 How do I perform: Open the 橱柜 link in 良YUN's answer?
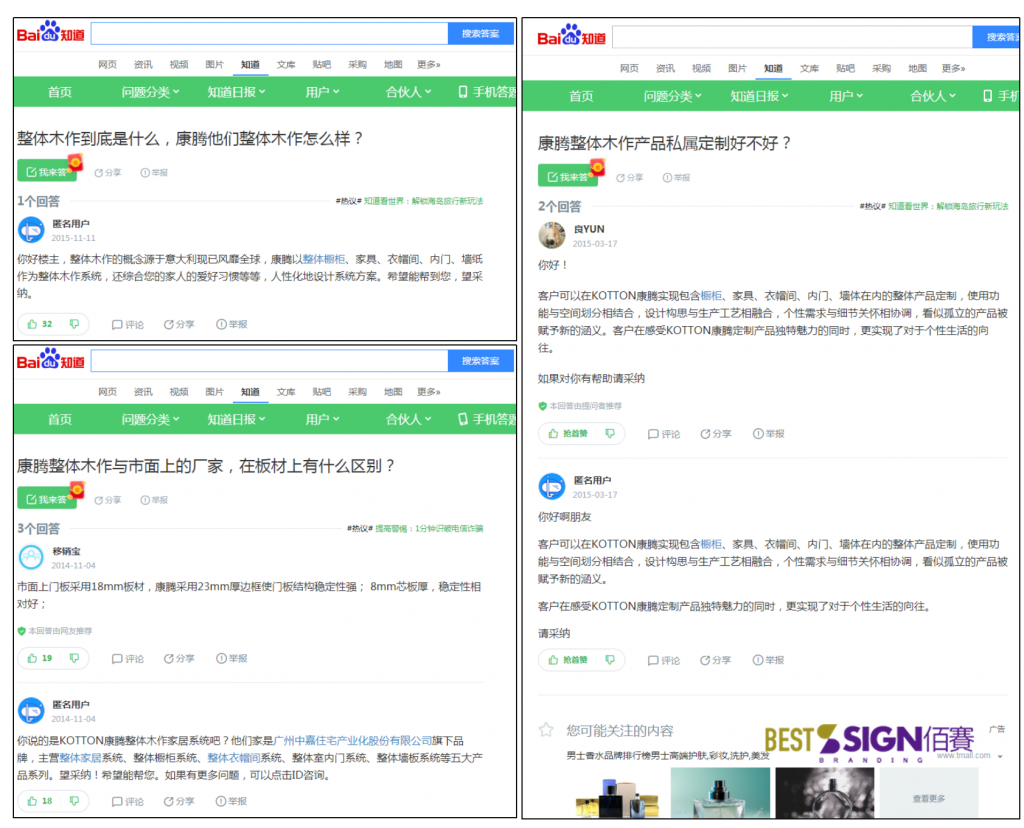[711, 296]
